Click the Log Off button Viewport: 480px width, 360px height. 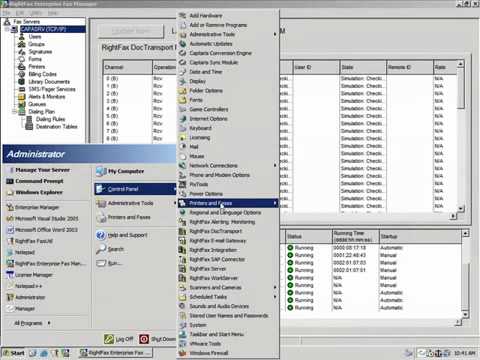tap(119, 339)
